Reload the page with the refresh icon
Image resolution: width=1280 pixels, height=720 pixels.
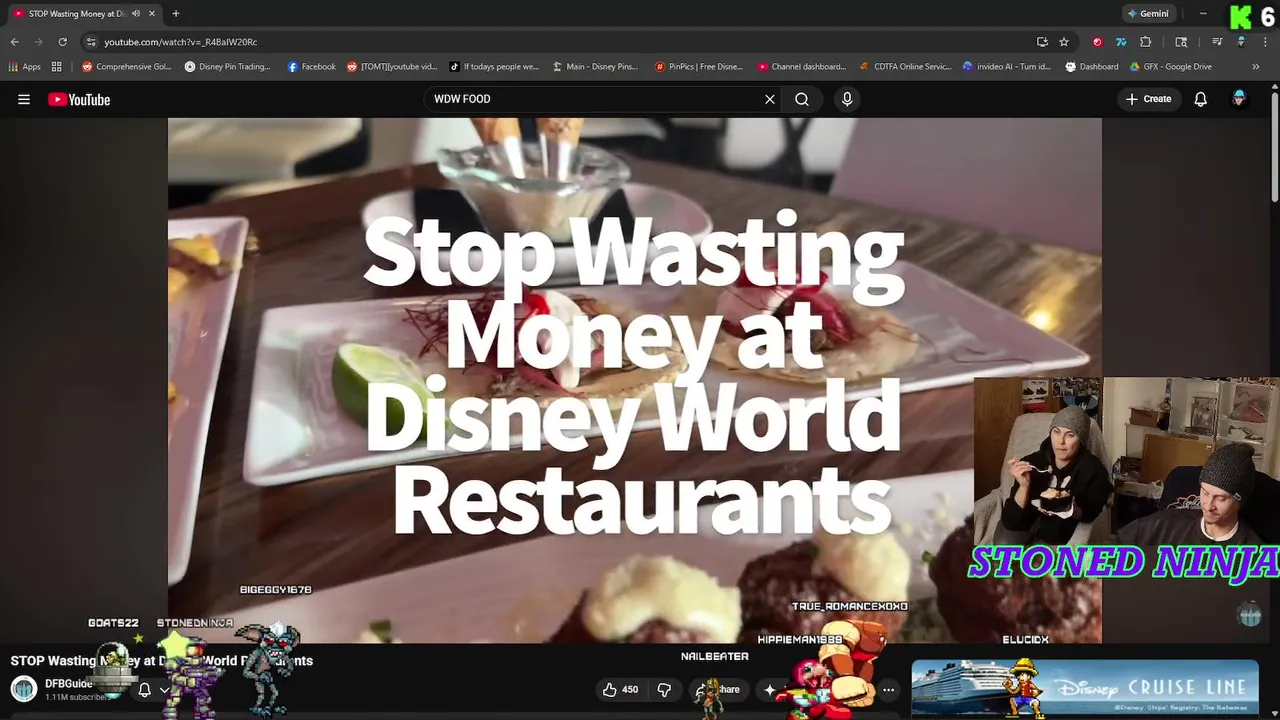click(x=62, y=42)
